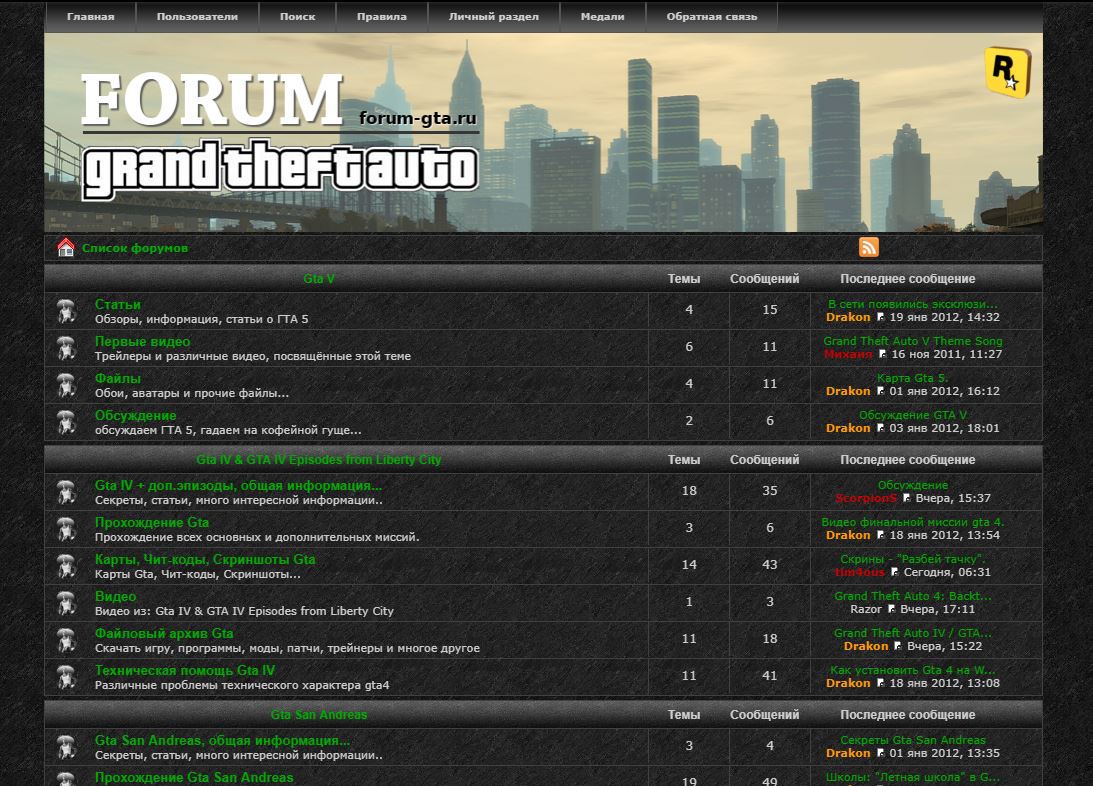
Task: Click the RSS feed icon
Action: 868,247
